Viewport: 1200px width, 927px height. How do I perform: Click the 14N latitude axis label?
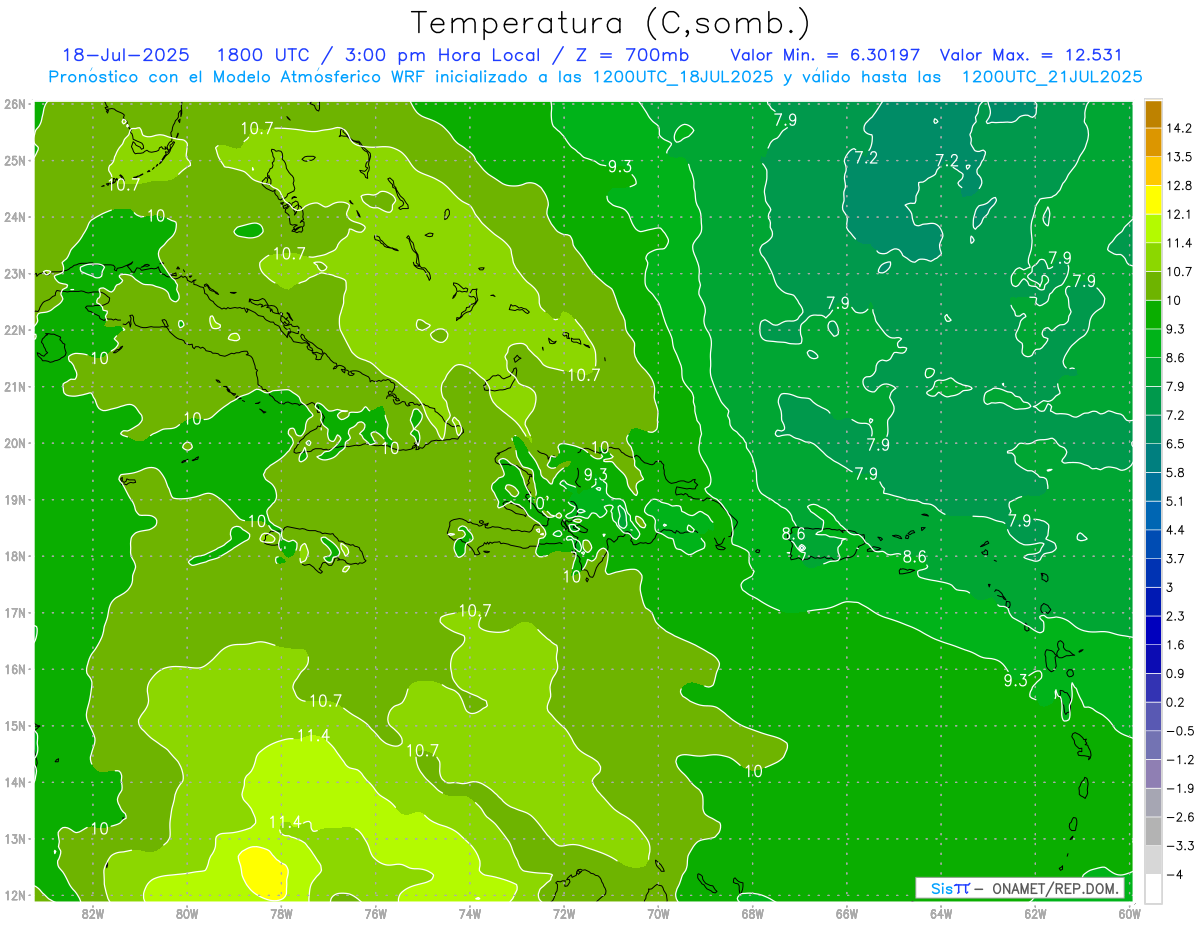coord(14,782)
